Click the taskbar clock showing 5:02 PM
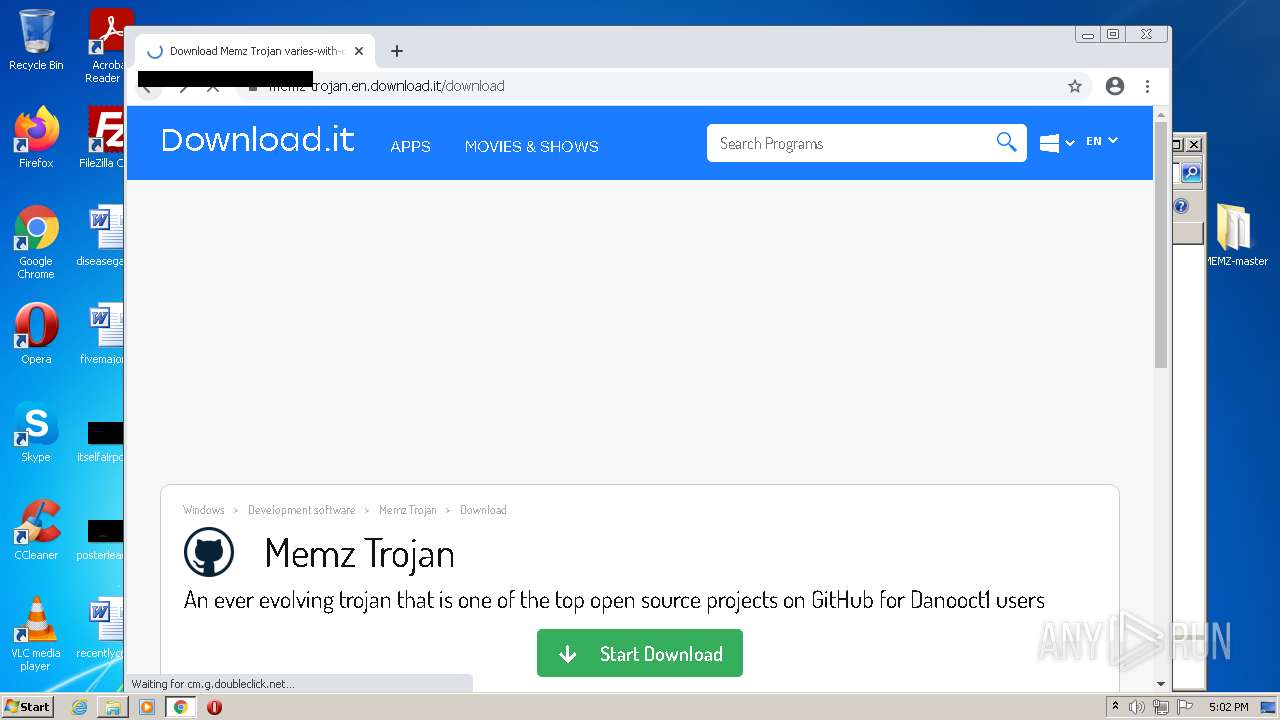This screenshot has height=720, width=1280. click(1228, 707)
